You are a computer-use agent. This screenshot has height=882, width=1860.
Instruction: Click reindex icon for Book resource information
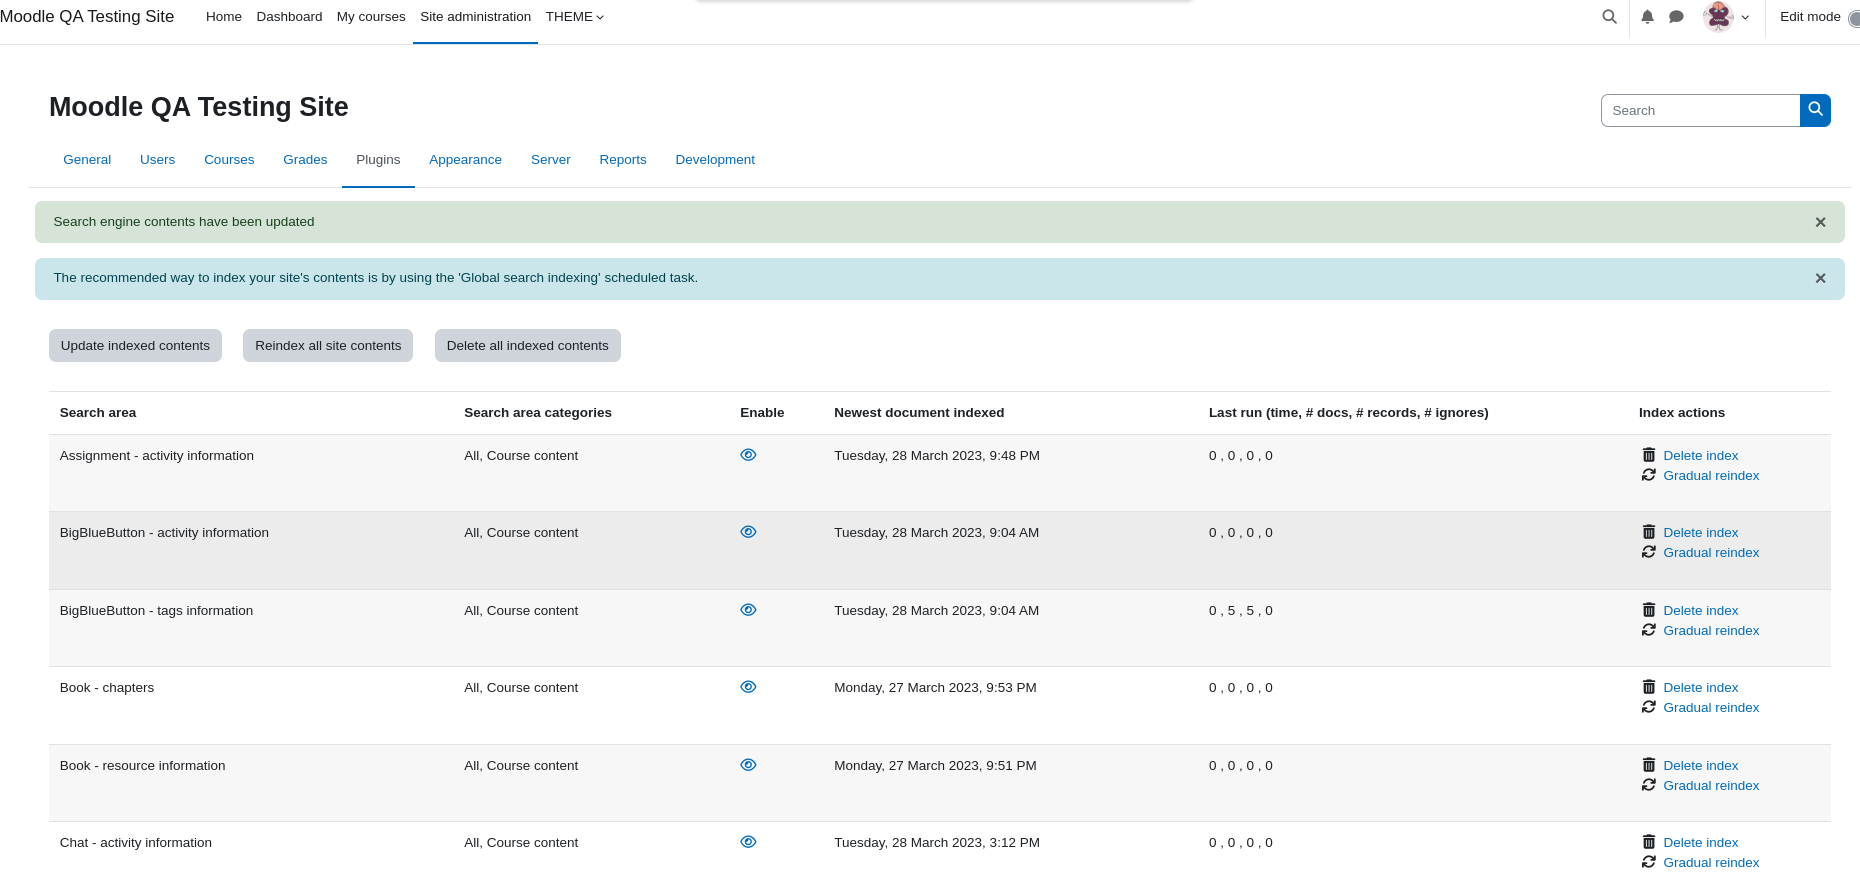[x=1649, y=785]
